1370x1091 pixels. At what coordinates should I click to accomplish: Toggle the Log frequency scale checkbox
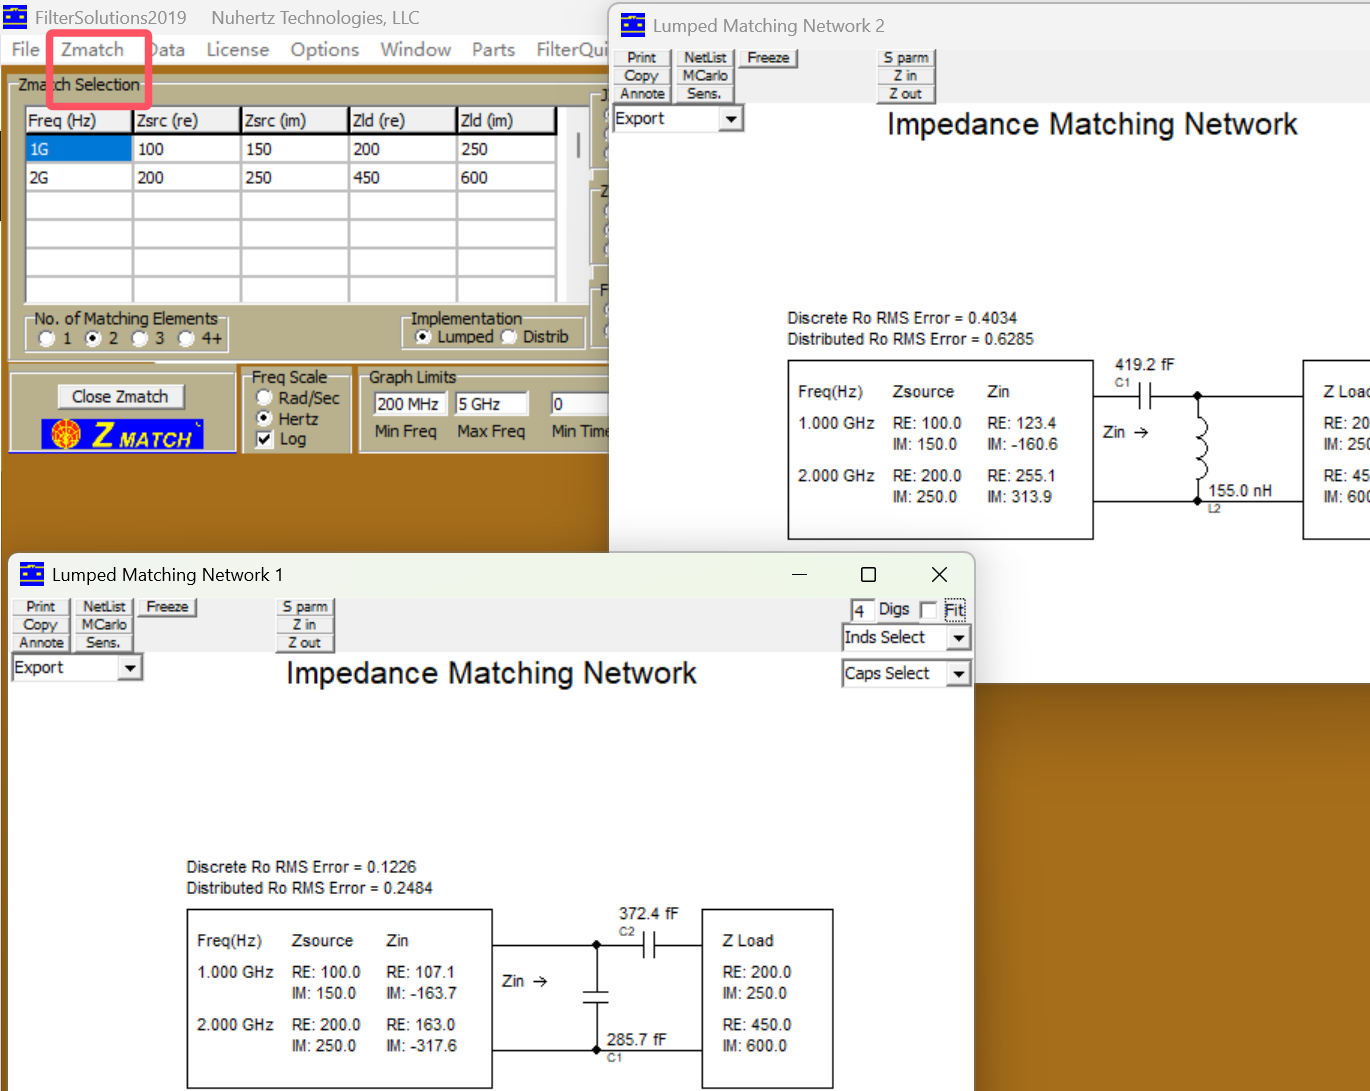(x=265, y=439)
